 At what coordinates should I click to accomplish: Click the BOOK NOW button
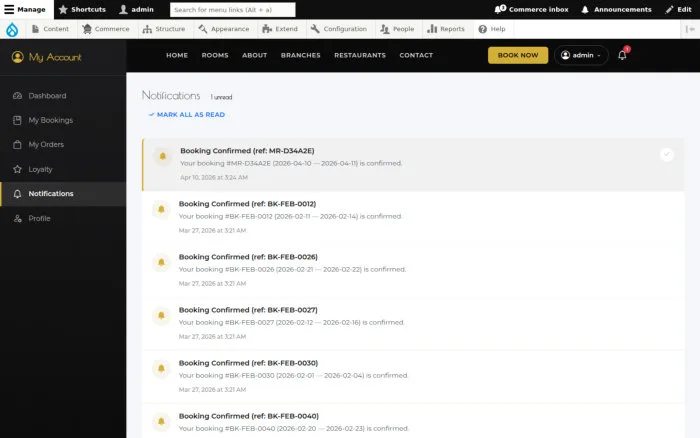click(518, 55)
